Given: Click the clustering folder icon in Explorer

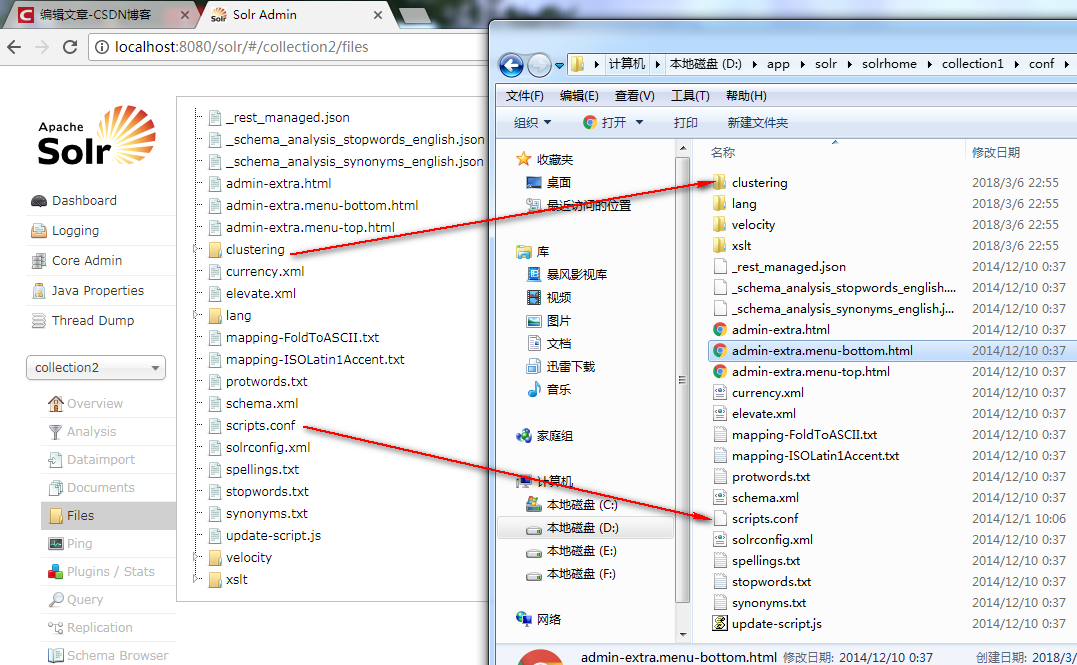Looking at the screenshot, I should [719, 183].
